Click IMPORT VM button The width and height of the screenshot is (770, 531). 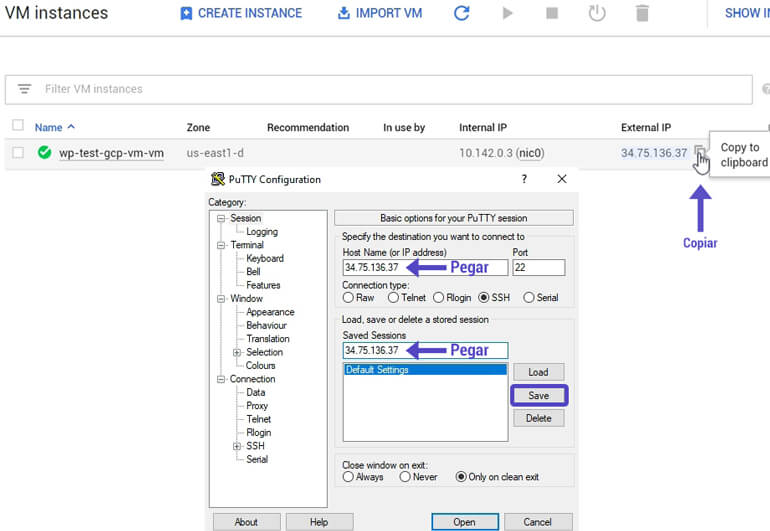380,13
